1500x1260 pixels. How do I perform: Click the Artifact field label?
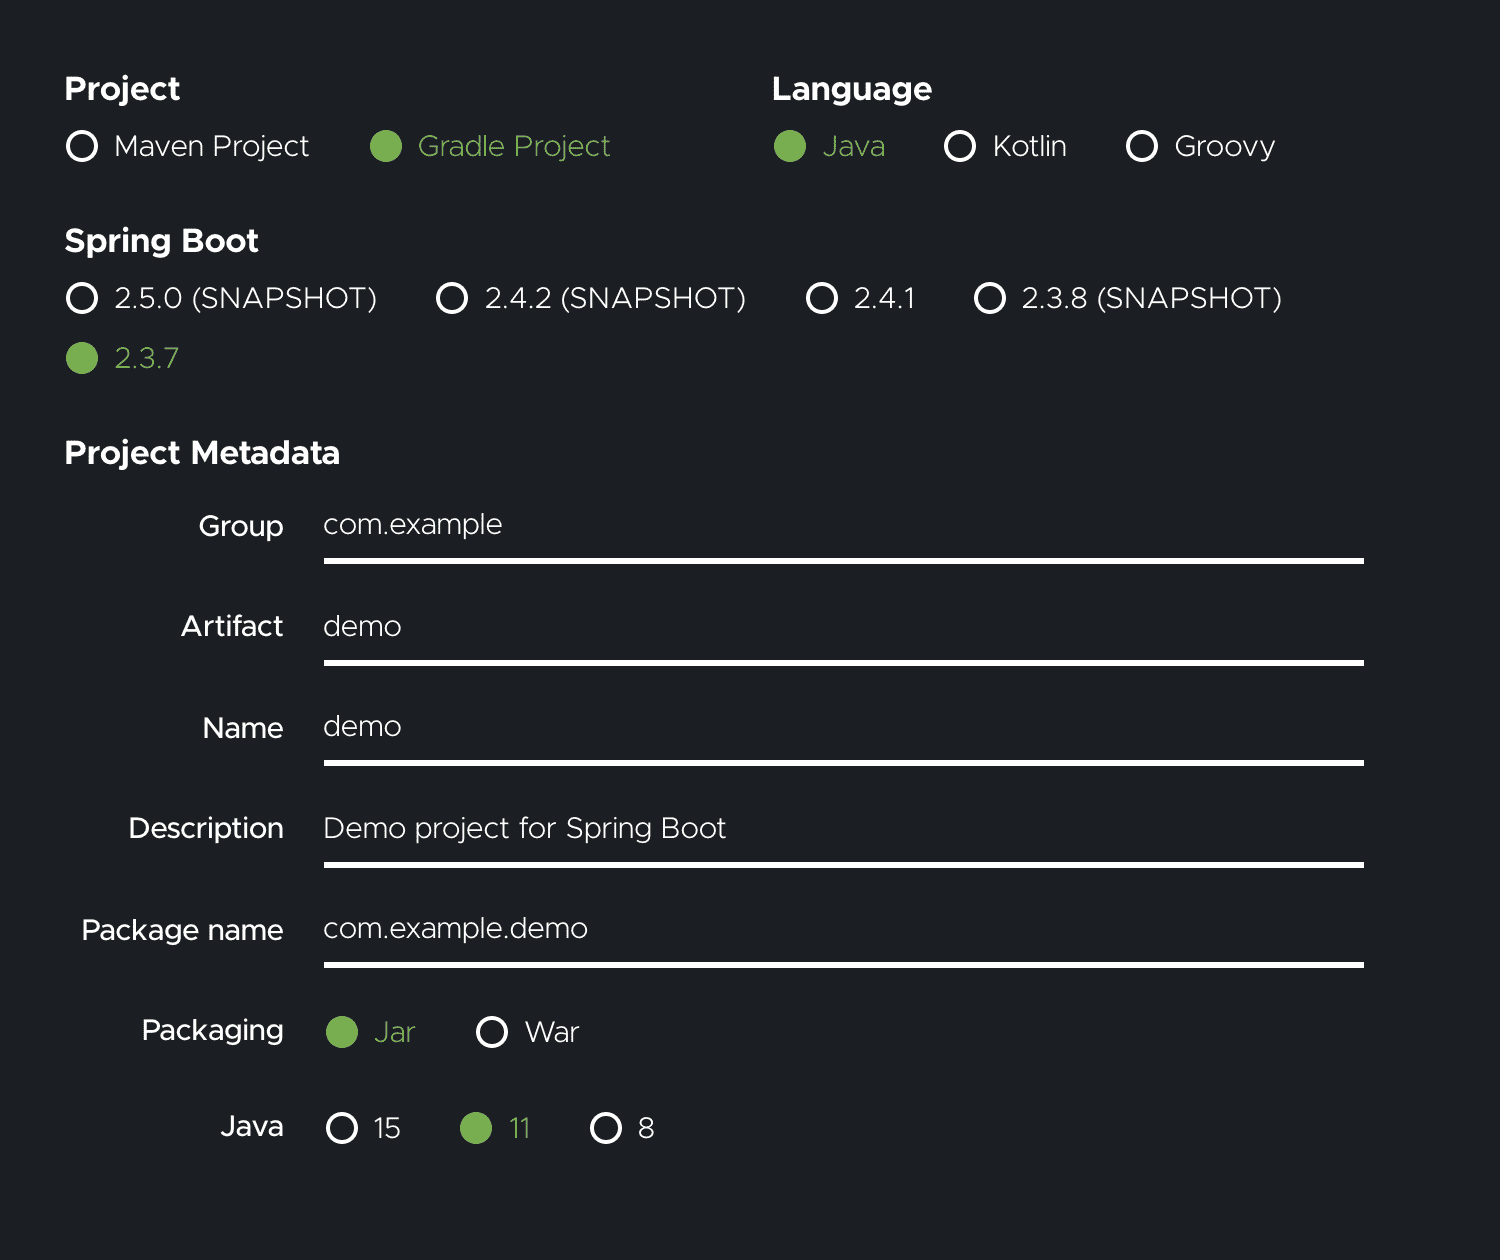tap(232, 626)
